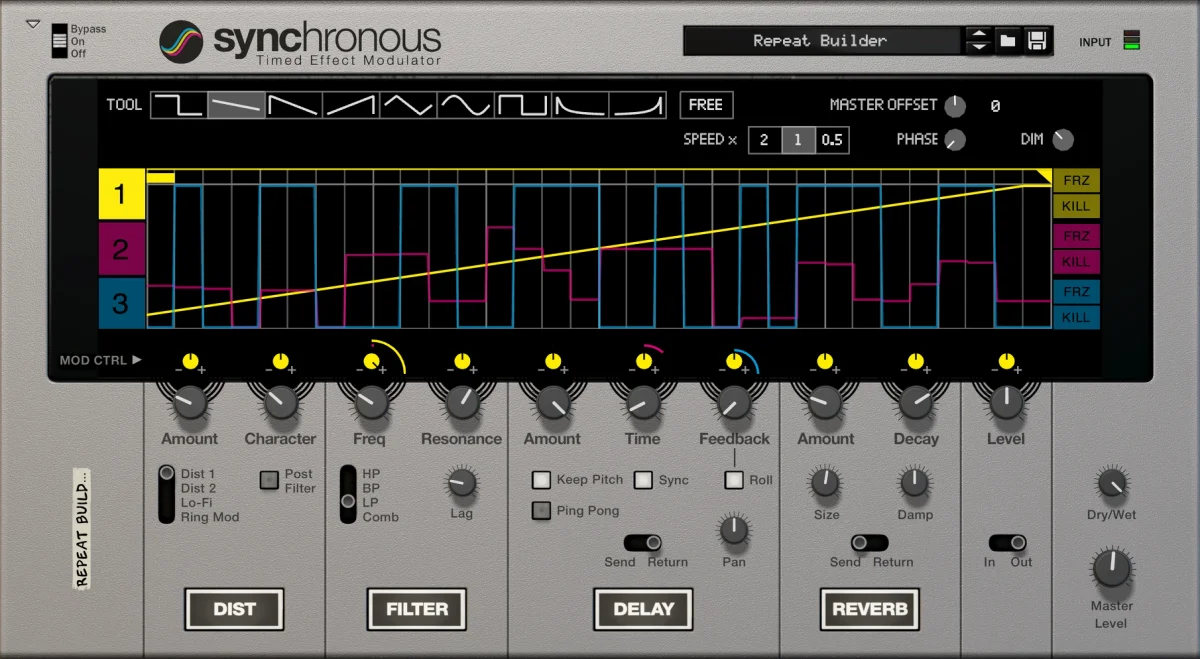Click the delay Time knob
The height and width of the screenshot is (659, 1200).
[x=643, y=402]
